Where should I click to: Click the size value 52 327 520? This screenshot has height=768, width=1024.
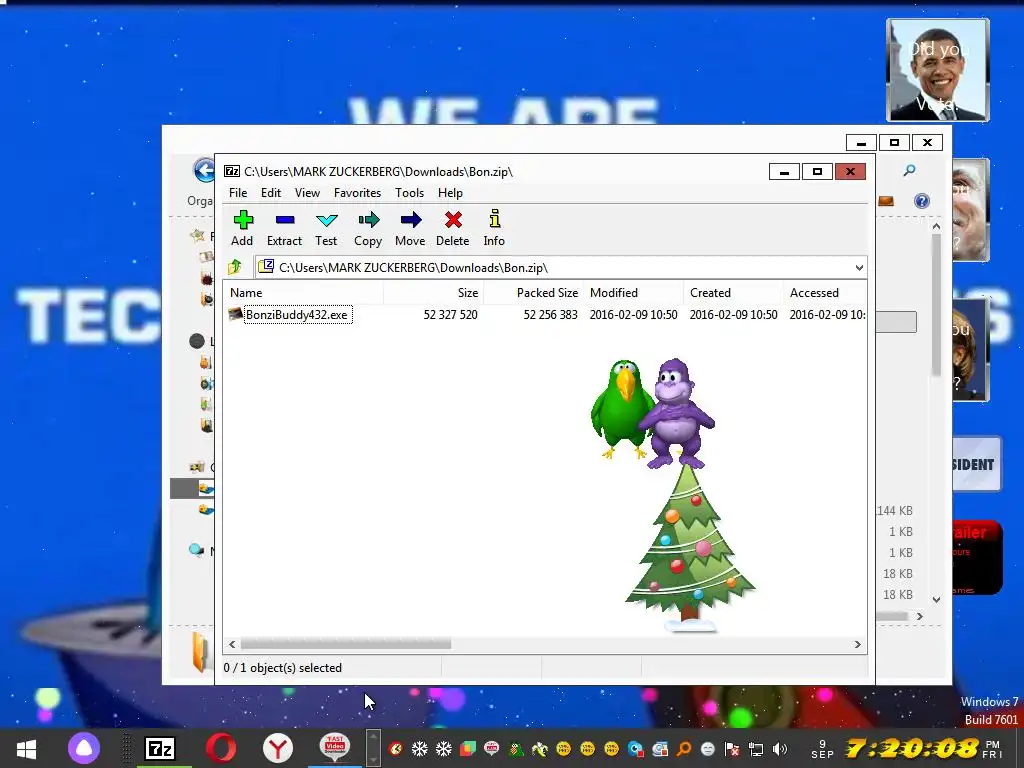click(450, 315)
